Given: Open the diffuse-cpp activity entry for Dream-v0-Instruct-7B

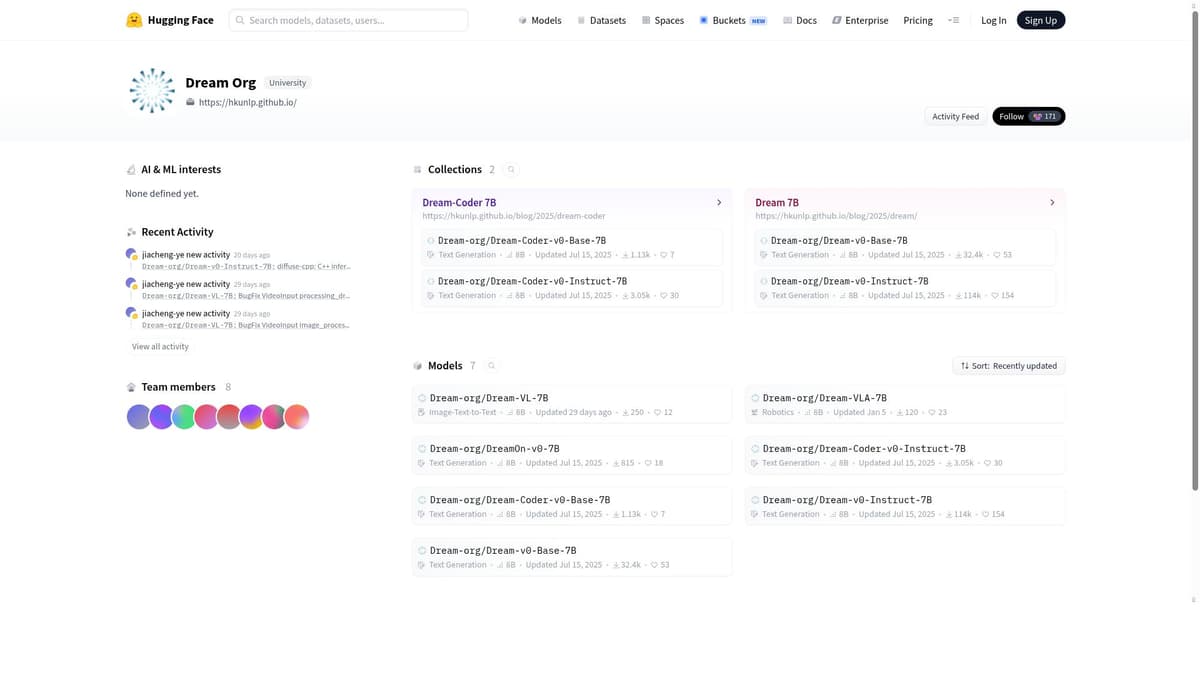Looking at the screenshot, I should tap(246, 267).
